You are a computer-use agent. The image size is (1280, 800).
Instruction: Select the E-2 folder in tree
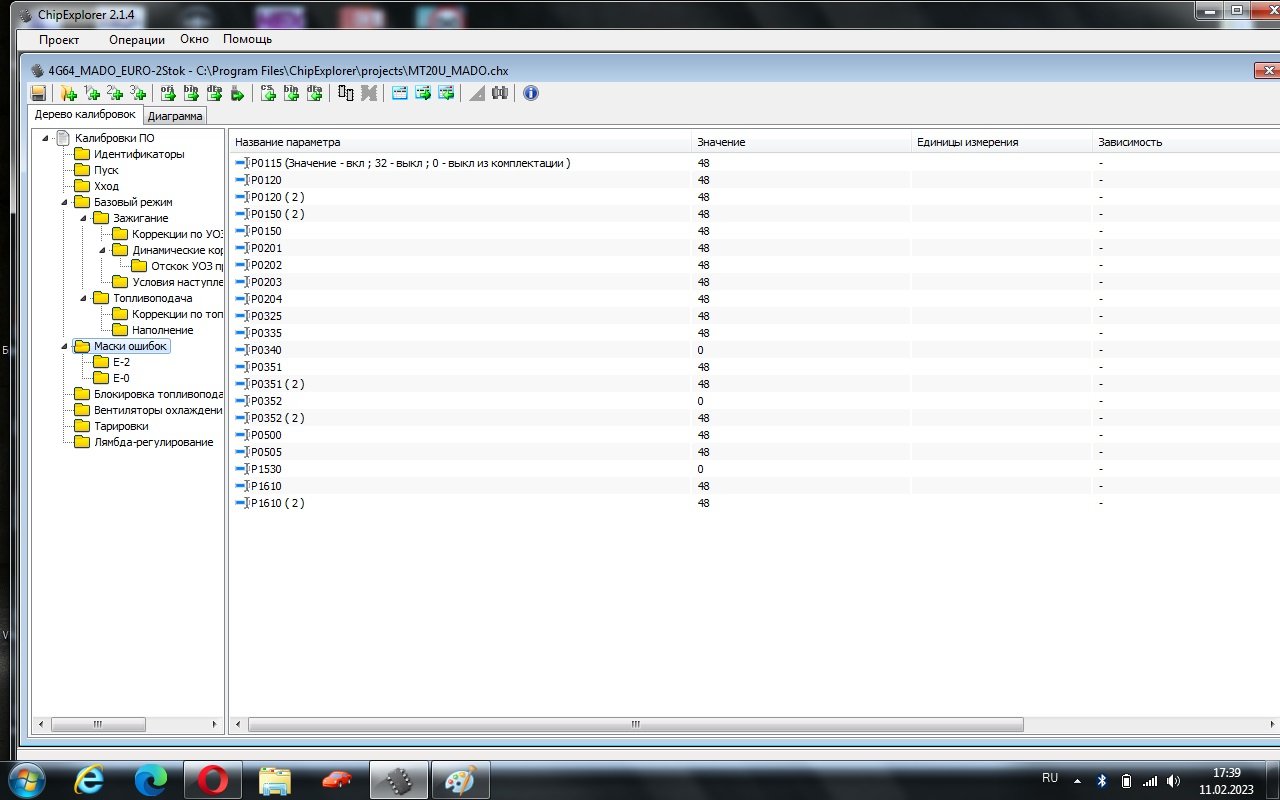tap(120, 362)
